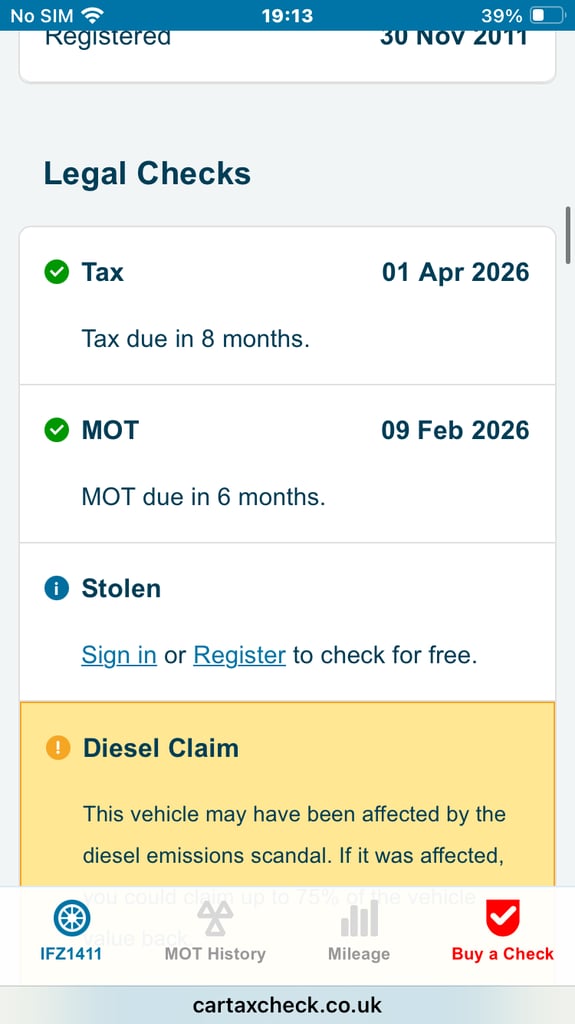Tap the 01 Apr 2026 tax date
This screenshot has height=1024, width=575.
(x=455, y=272)
